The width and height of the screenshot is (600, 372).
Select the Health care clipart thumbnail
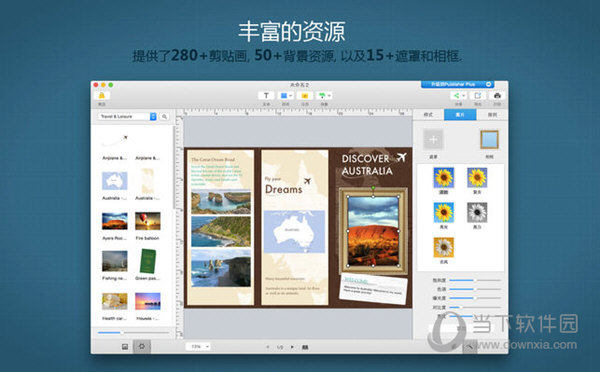coord(114,301)
